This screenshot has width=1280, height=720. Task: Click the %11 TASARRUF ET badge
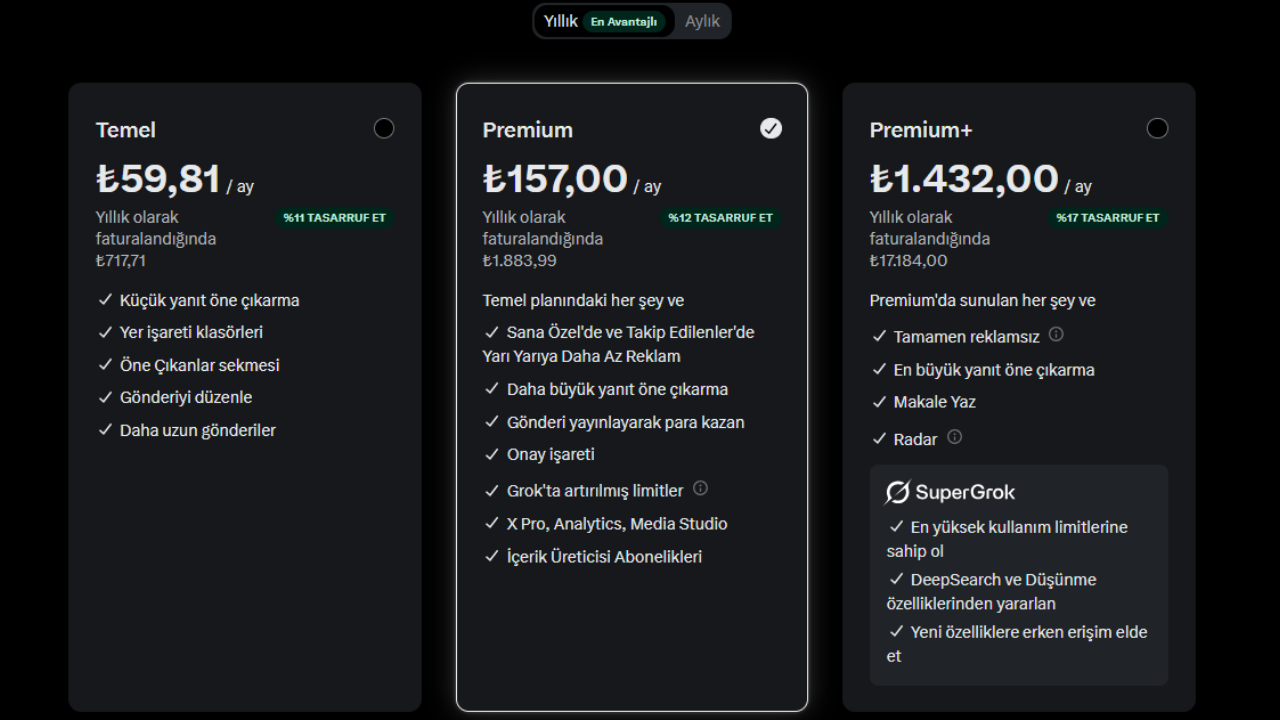334,218
